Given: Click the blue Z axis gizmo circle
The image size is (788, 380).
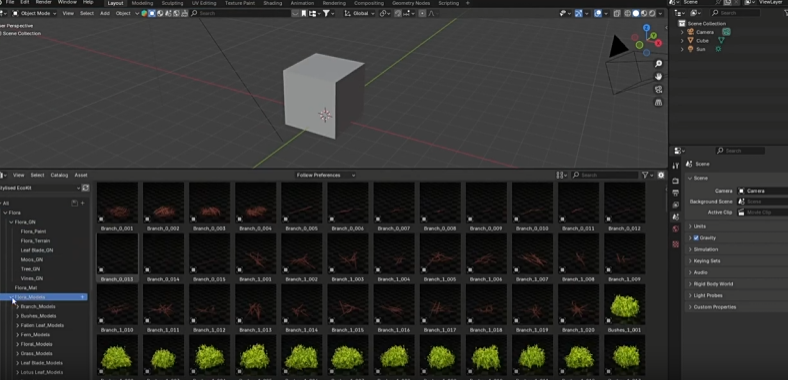Looking at the screenshot, I should click(646, 28).
